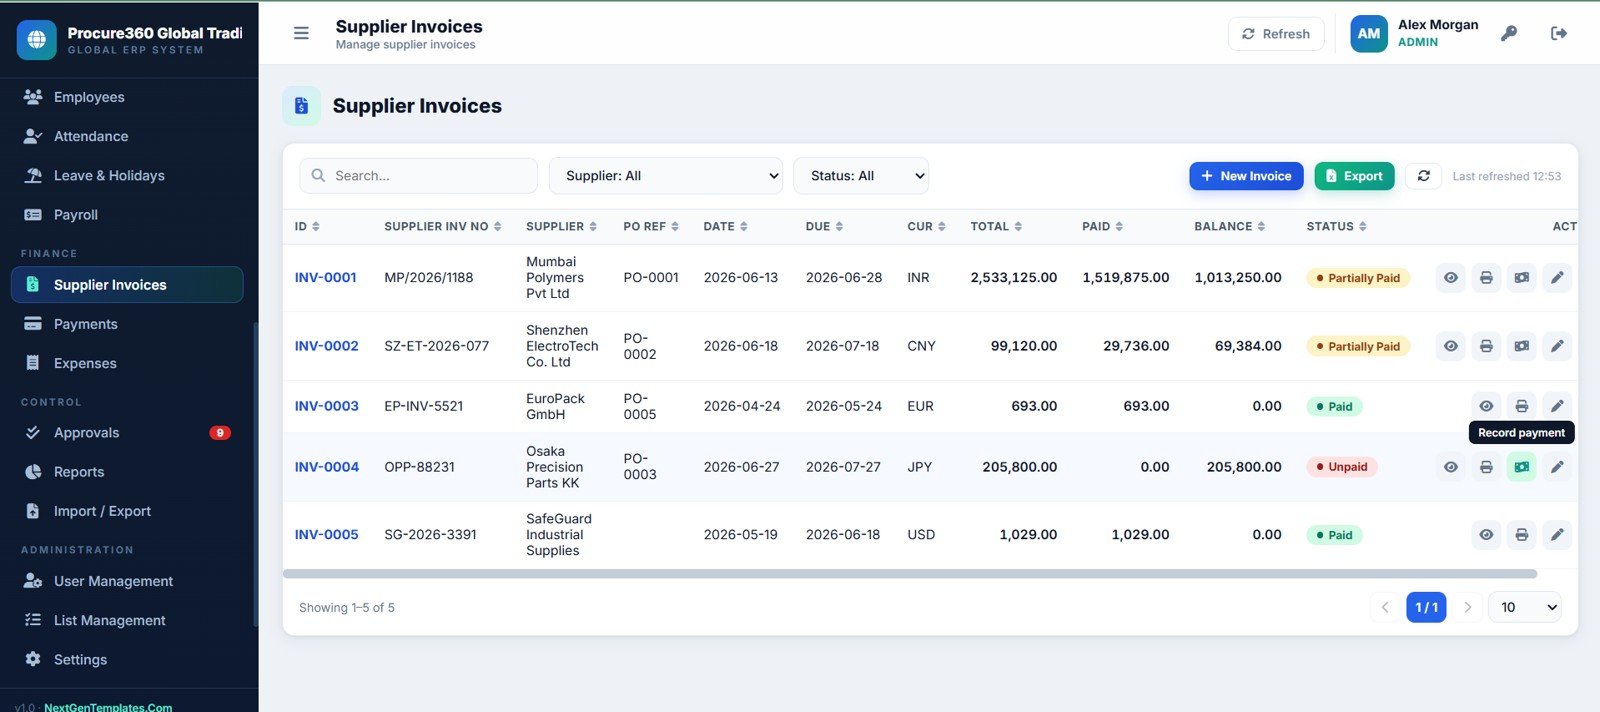Click the horizontal table scrollbar

tap(910, 574)
